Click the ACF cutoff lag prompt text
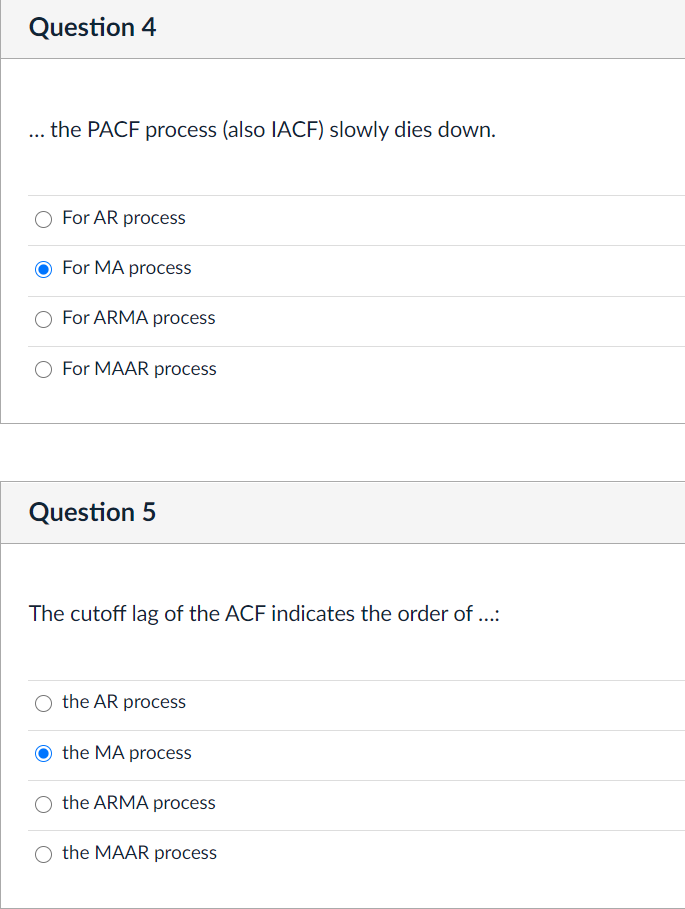Viewport: 685px width, 909px height. click(x=264, y=614)
